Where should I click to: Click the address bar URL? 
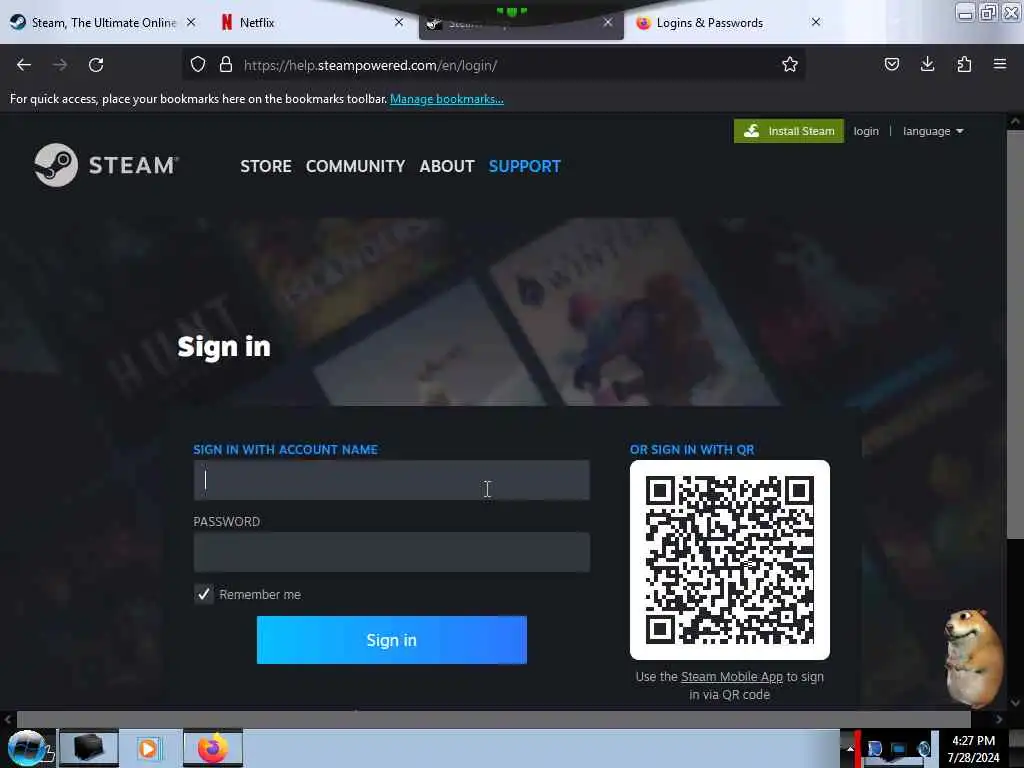pos(370,65)
